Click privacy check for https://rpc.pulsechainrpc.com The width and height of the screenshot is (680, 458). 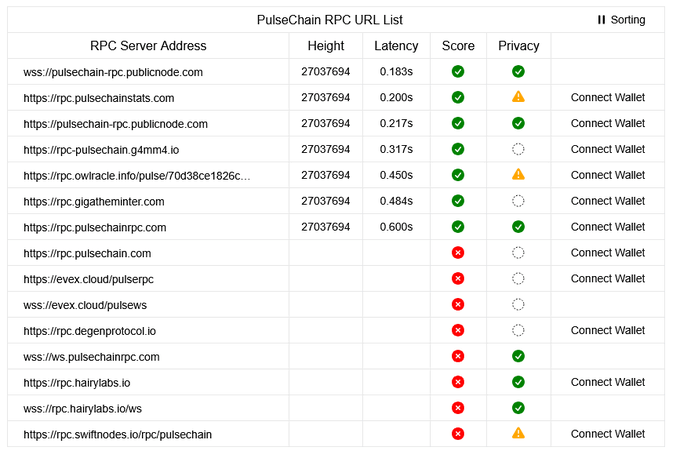518,227
